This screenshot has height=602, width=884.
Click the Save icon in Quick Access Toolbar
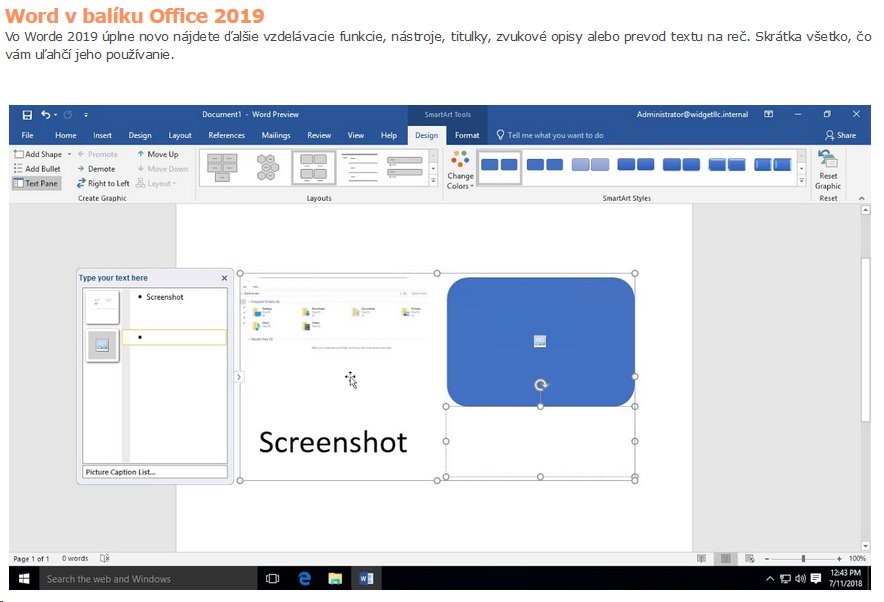click(x=27, y=115)
